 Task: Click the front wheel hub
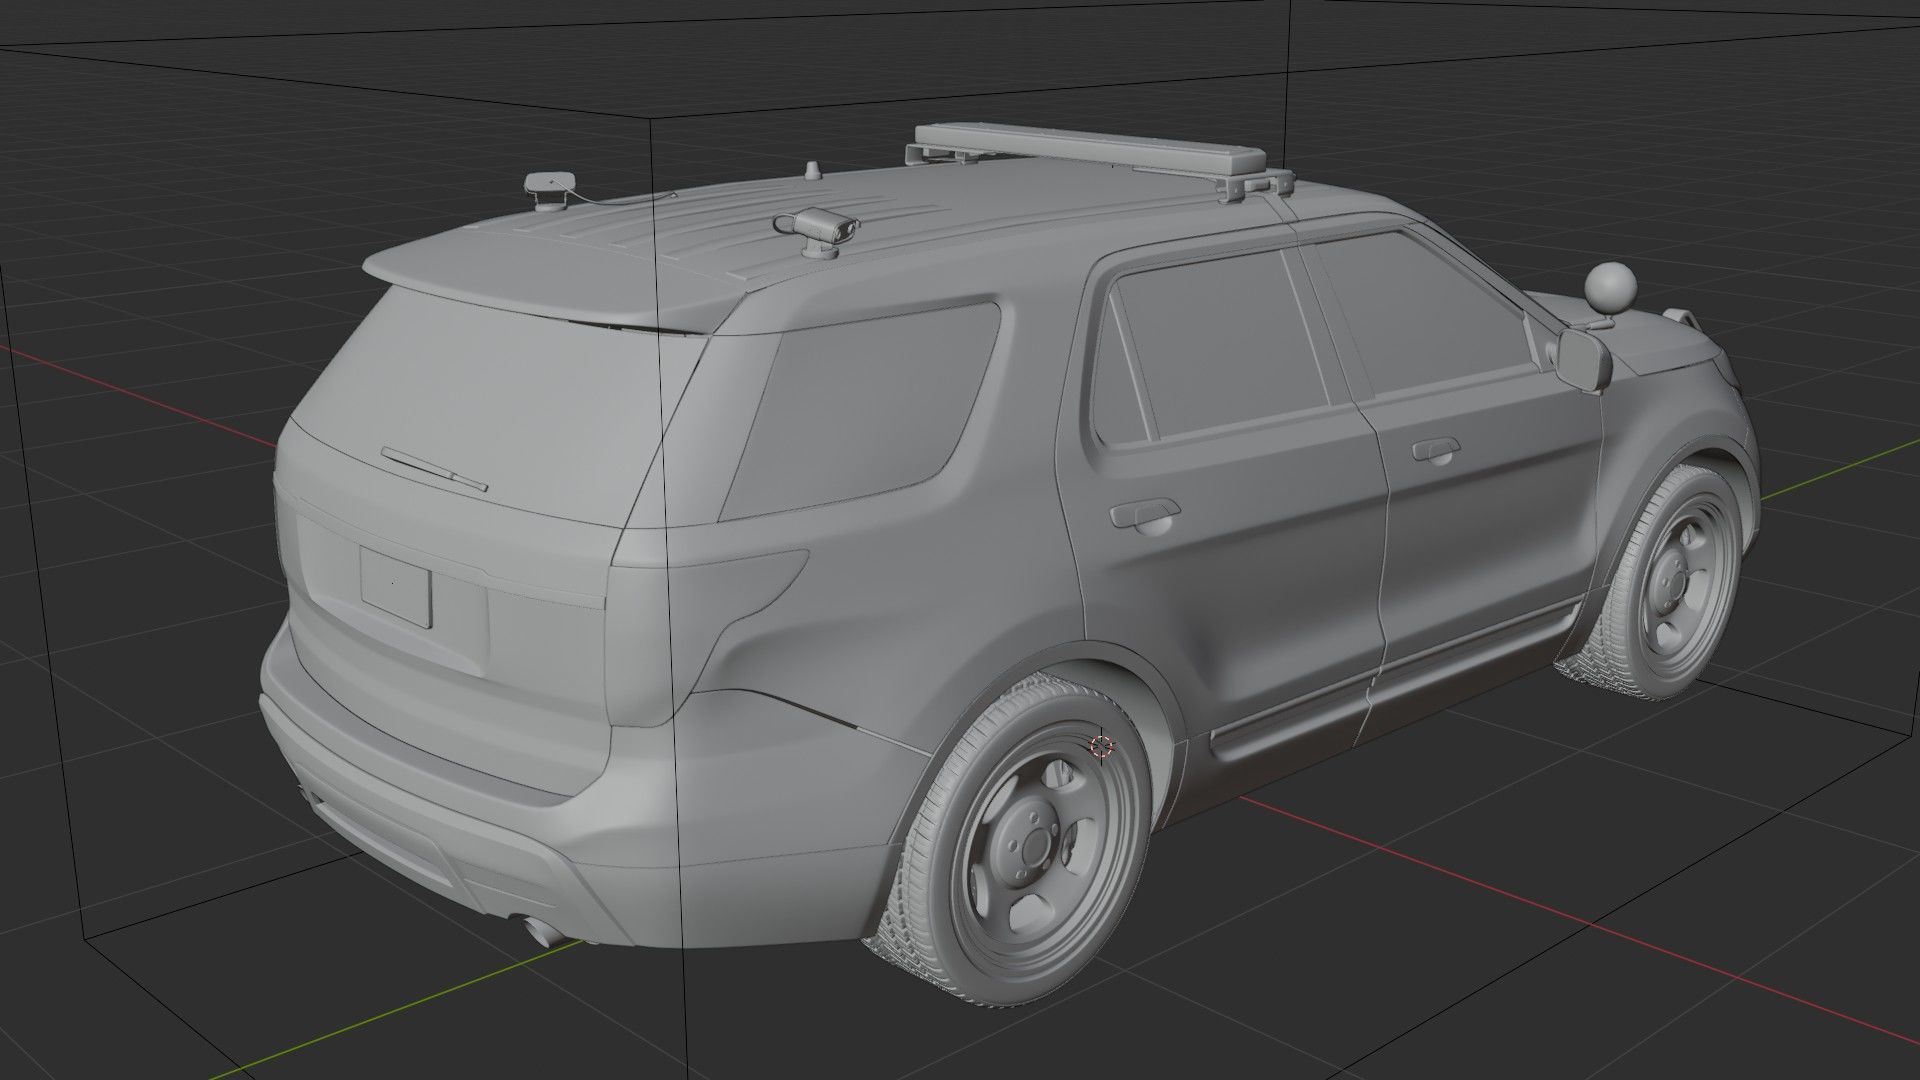(x=1672, y=582)
